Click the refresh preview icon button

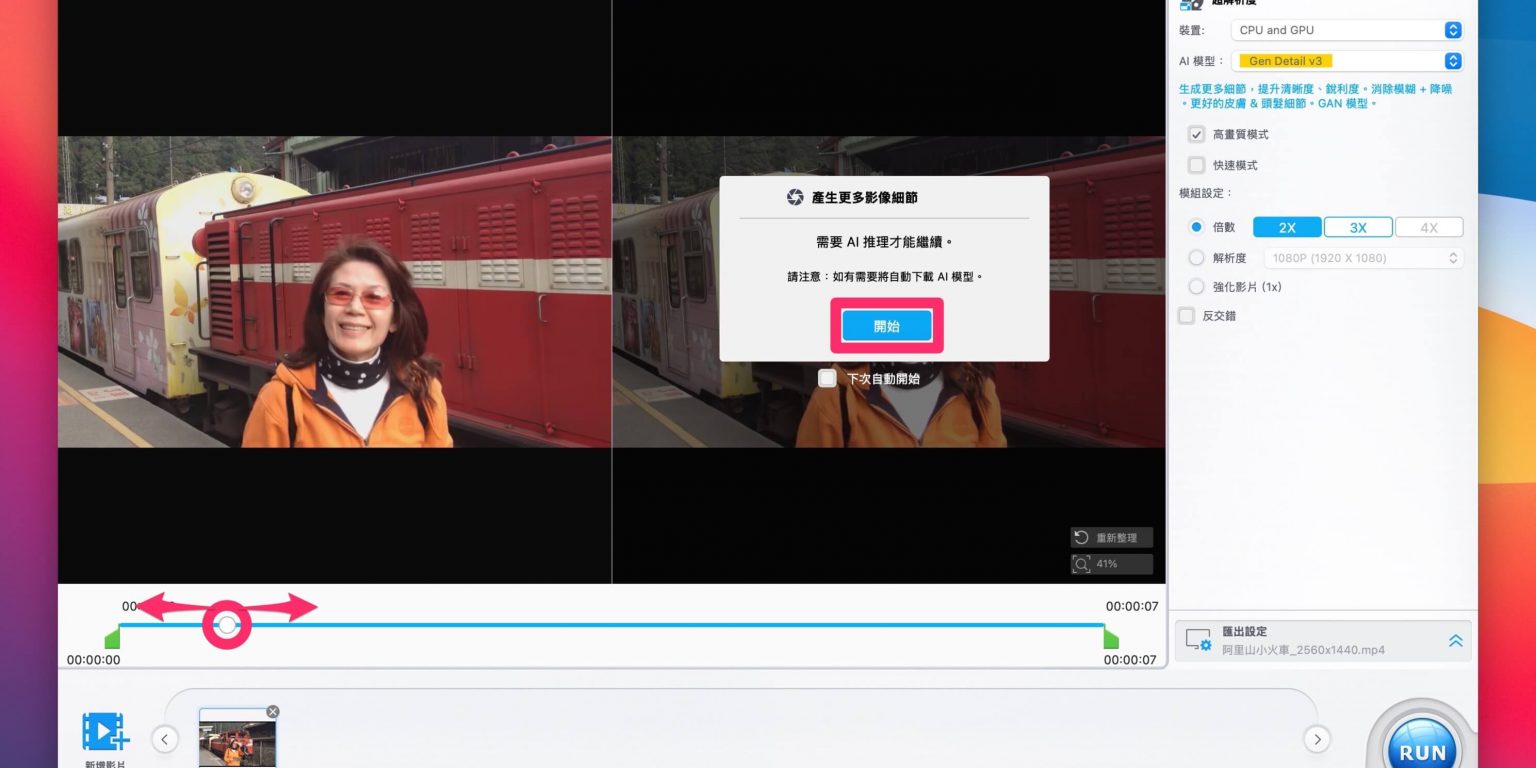[x=1081, y=538]
